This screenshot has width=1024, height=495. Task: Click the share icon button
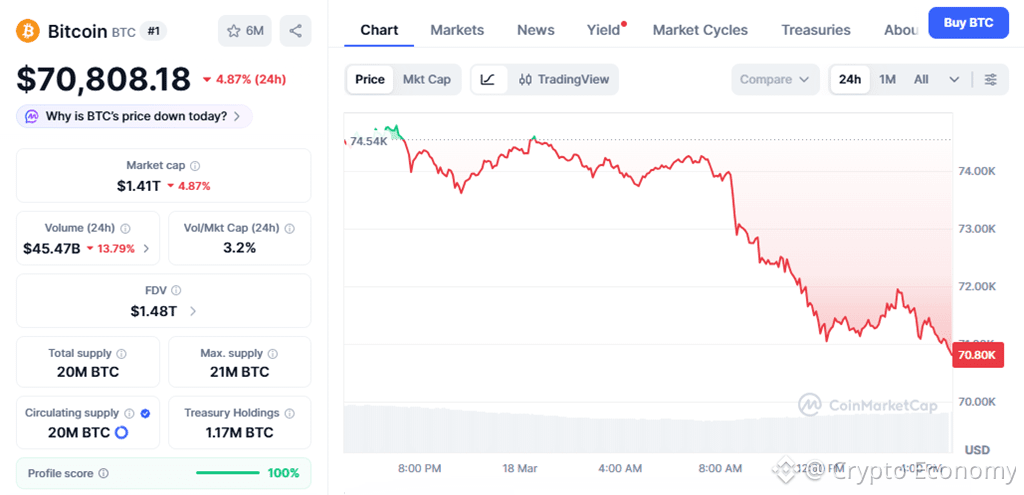tap(295, 31)
